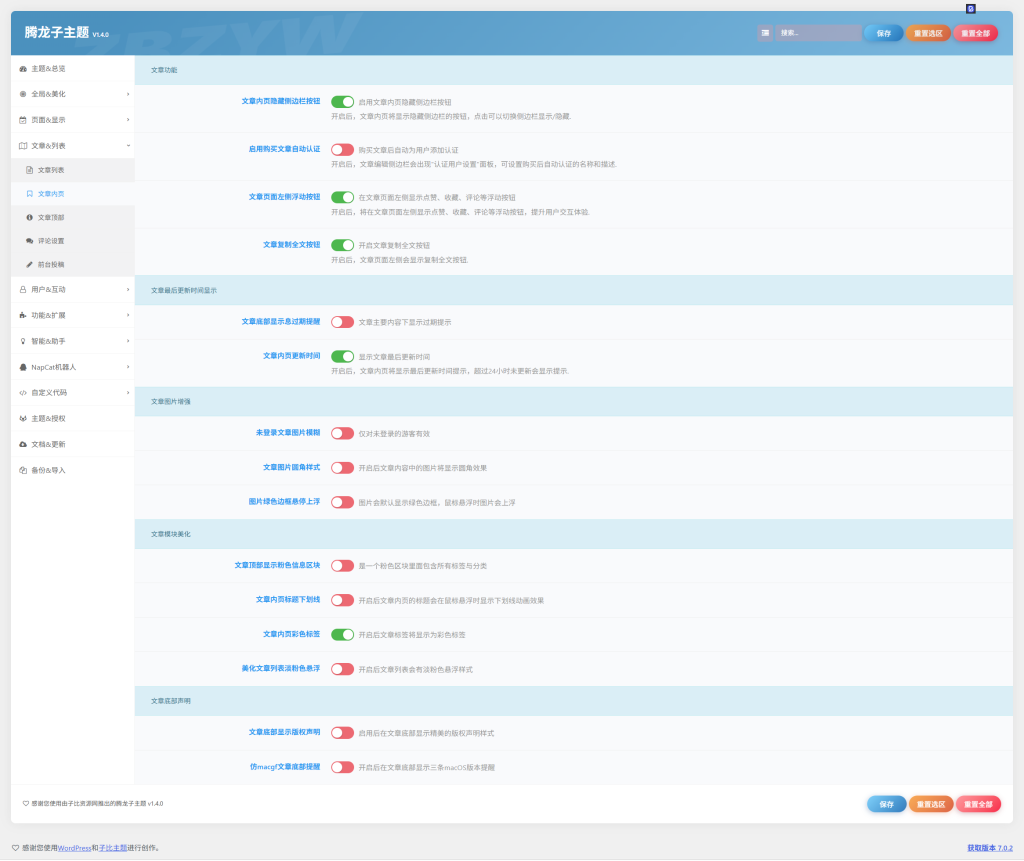This screenshot has width=1024, height=861.
Task: Enable 文章内页标题下划线 switch
Action: click(342, 600)
